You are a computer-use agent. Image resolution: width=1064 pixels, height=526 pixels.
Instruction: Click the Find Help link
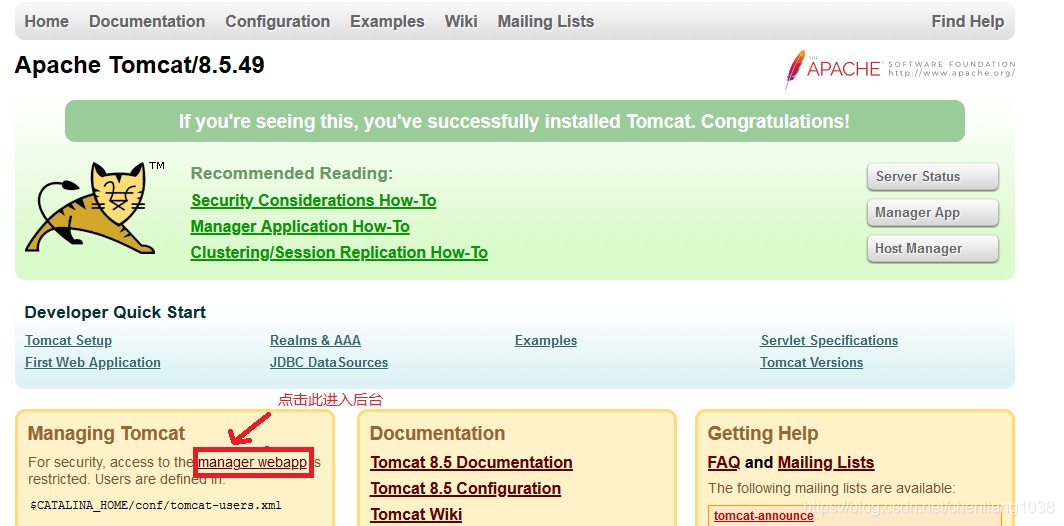click(x=968, y=22)
